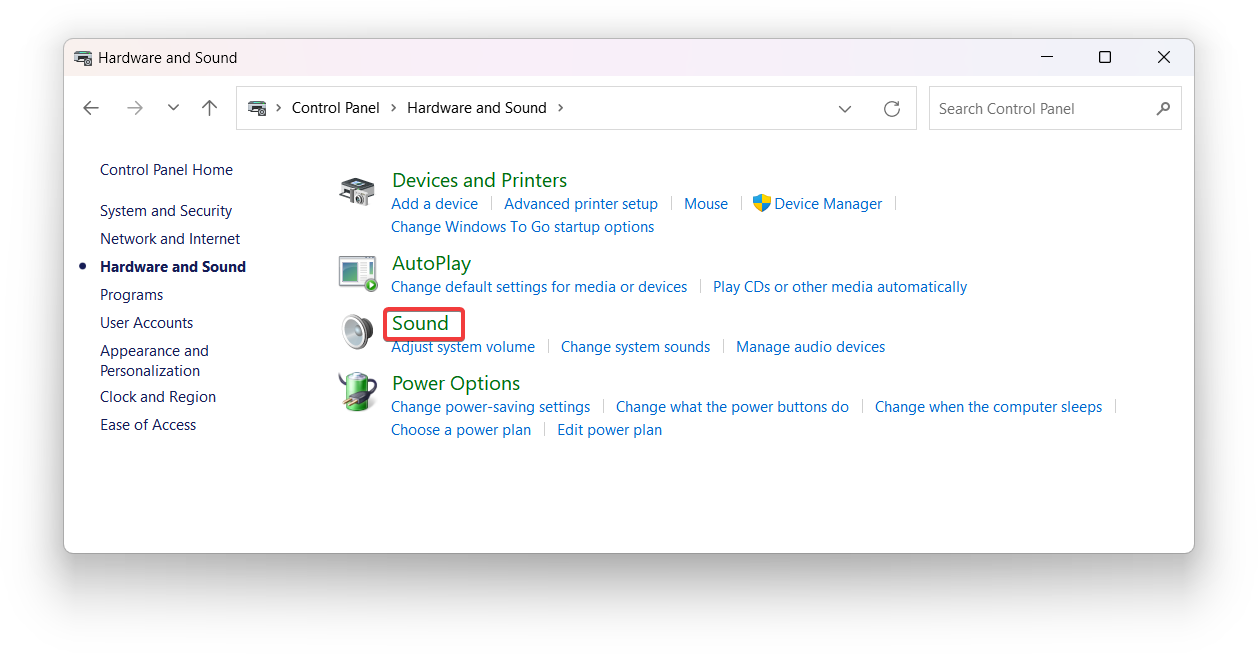
Task: Open the Sound heading link
Action: pyautogui.click(x=420, y=323)
